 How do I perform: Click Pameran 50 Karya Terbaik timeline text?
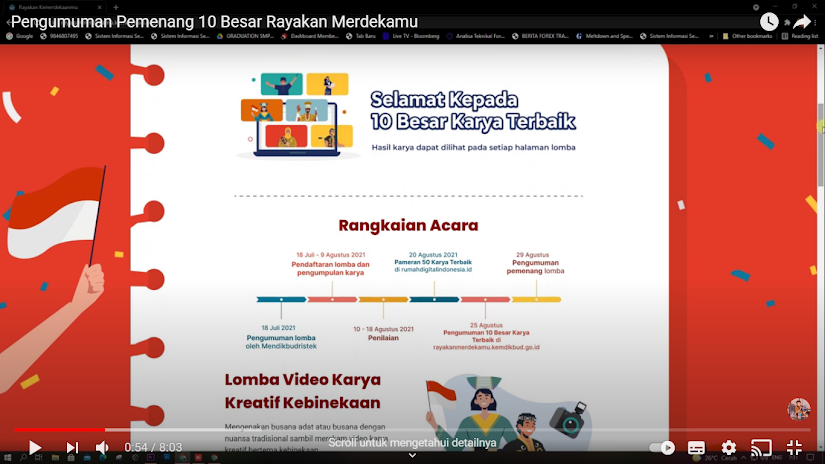coord(433,262)
